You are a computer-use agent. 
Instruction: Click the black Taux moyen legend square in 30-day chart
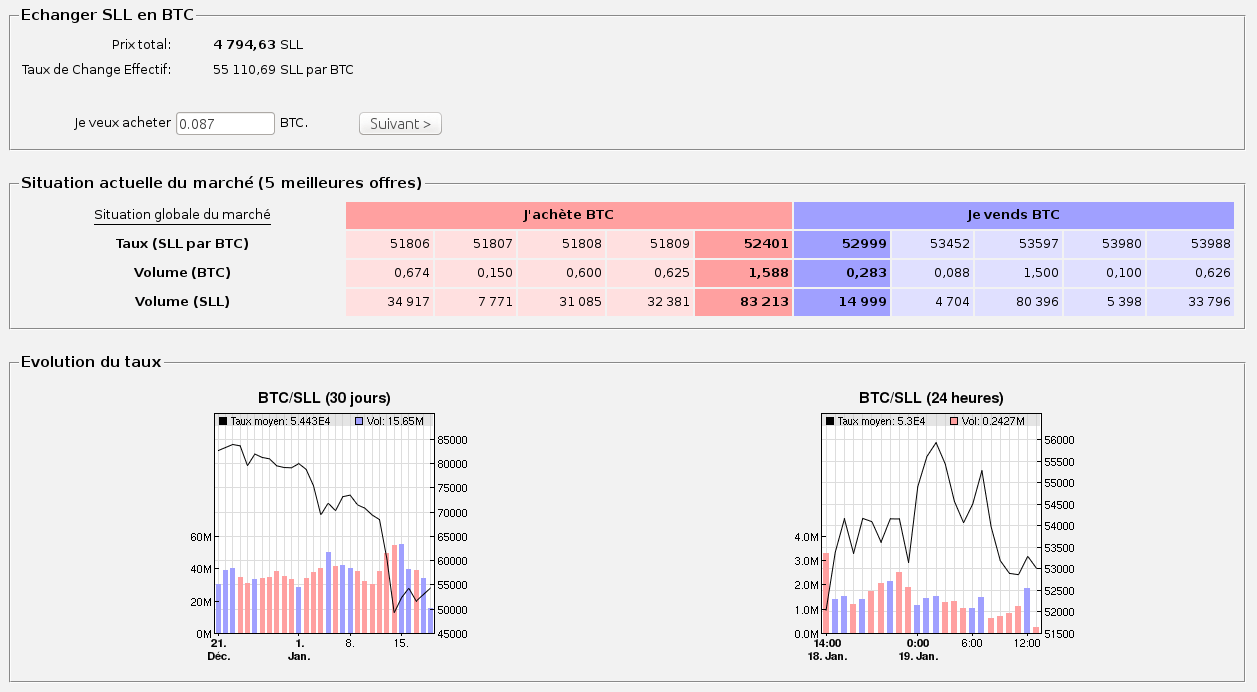[223, 422]
